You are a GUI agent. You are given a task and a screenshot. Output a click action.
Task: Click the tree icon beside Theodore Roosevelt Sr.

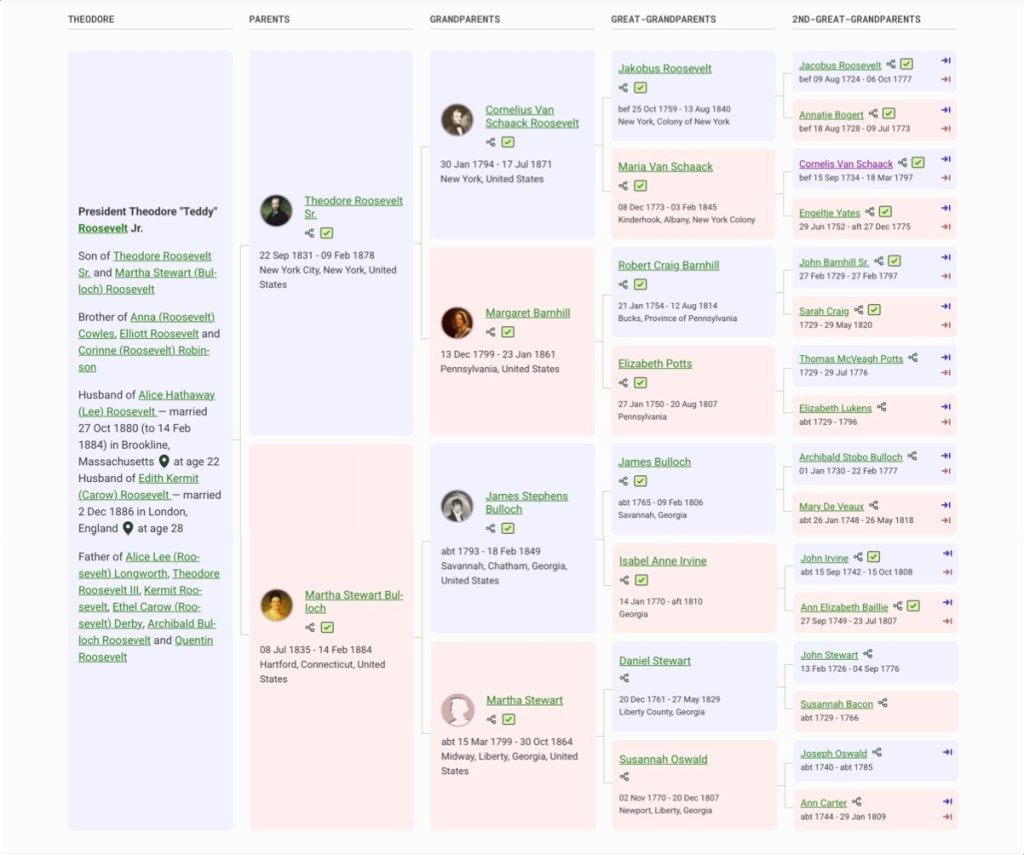[x=310, y=233]
